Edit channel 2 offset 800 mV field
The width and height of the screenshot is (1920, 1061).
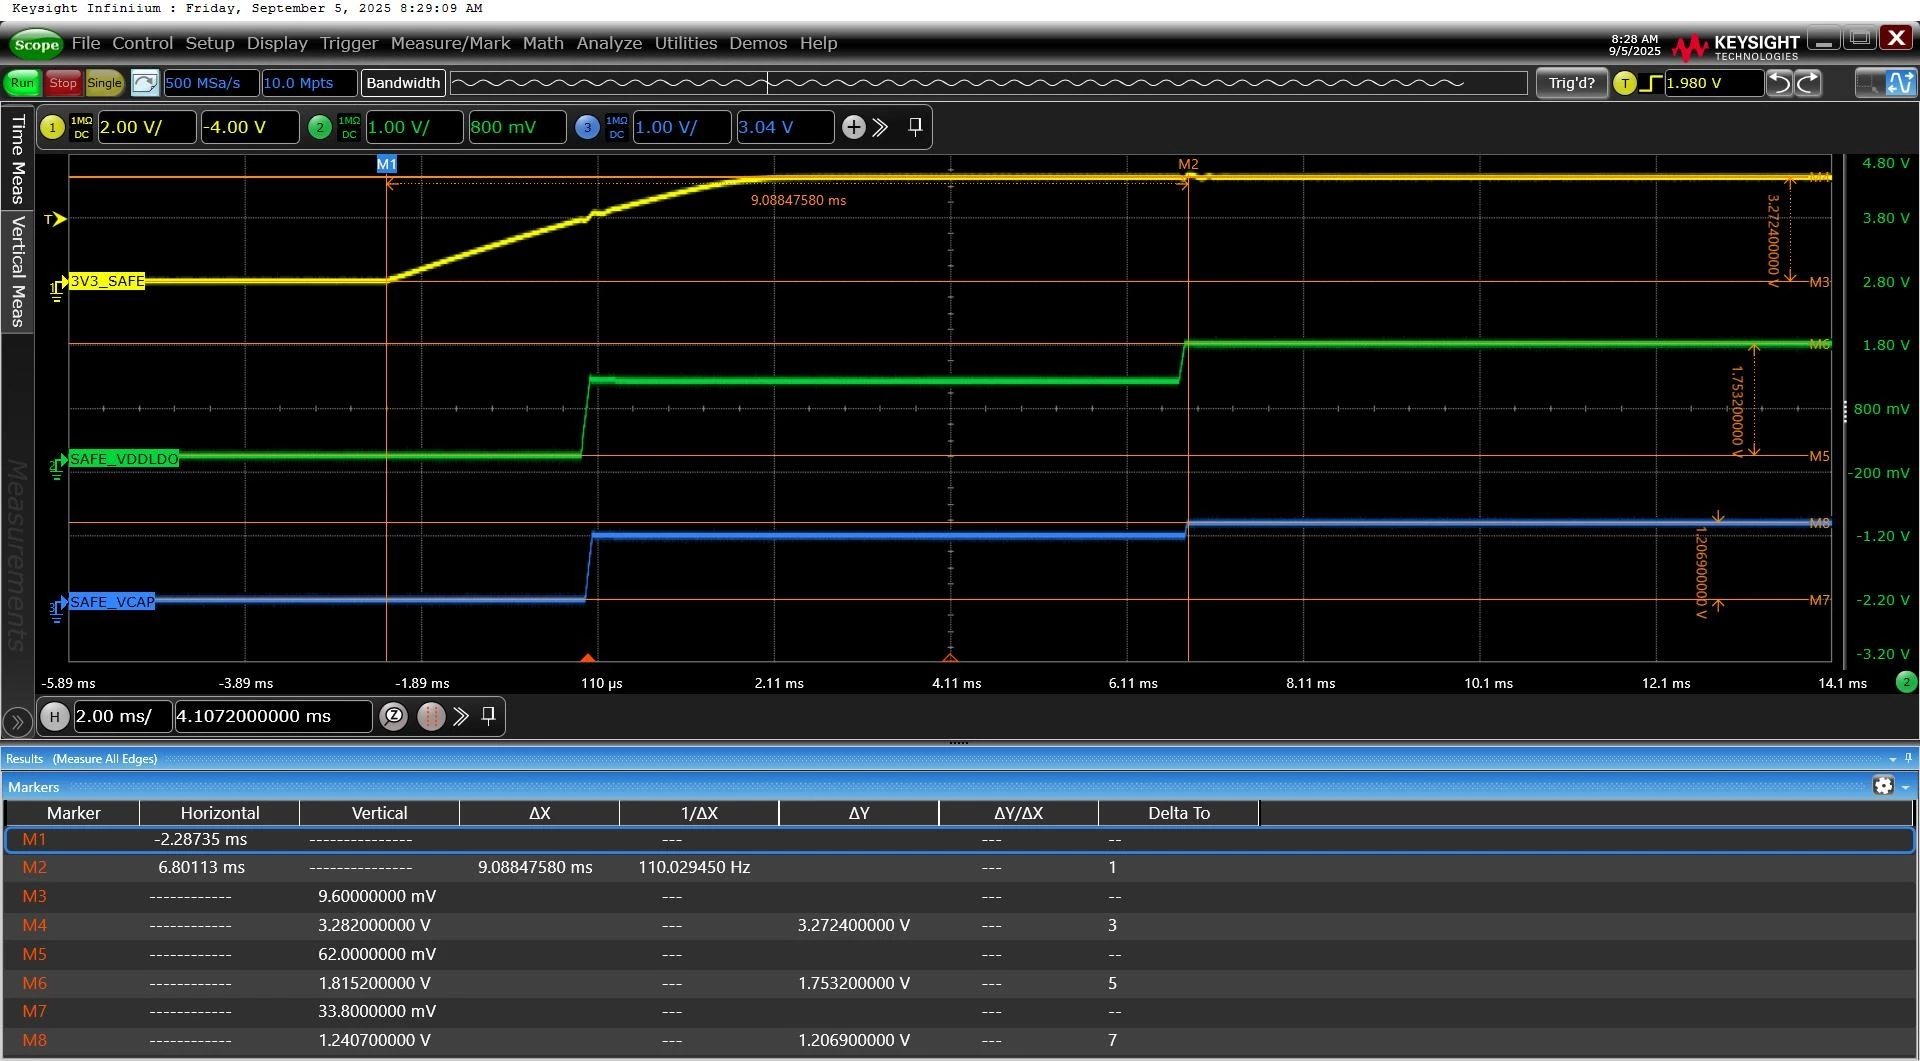(x=518, y=127)
